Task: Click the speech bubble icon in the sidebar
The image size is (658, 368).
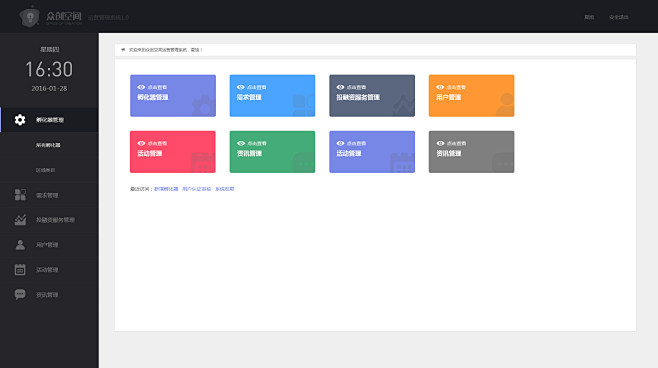Action: click(x=20, y=294)
